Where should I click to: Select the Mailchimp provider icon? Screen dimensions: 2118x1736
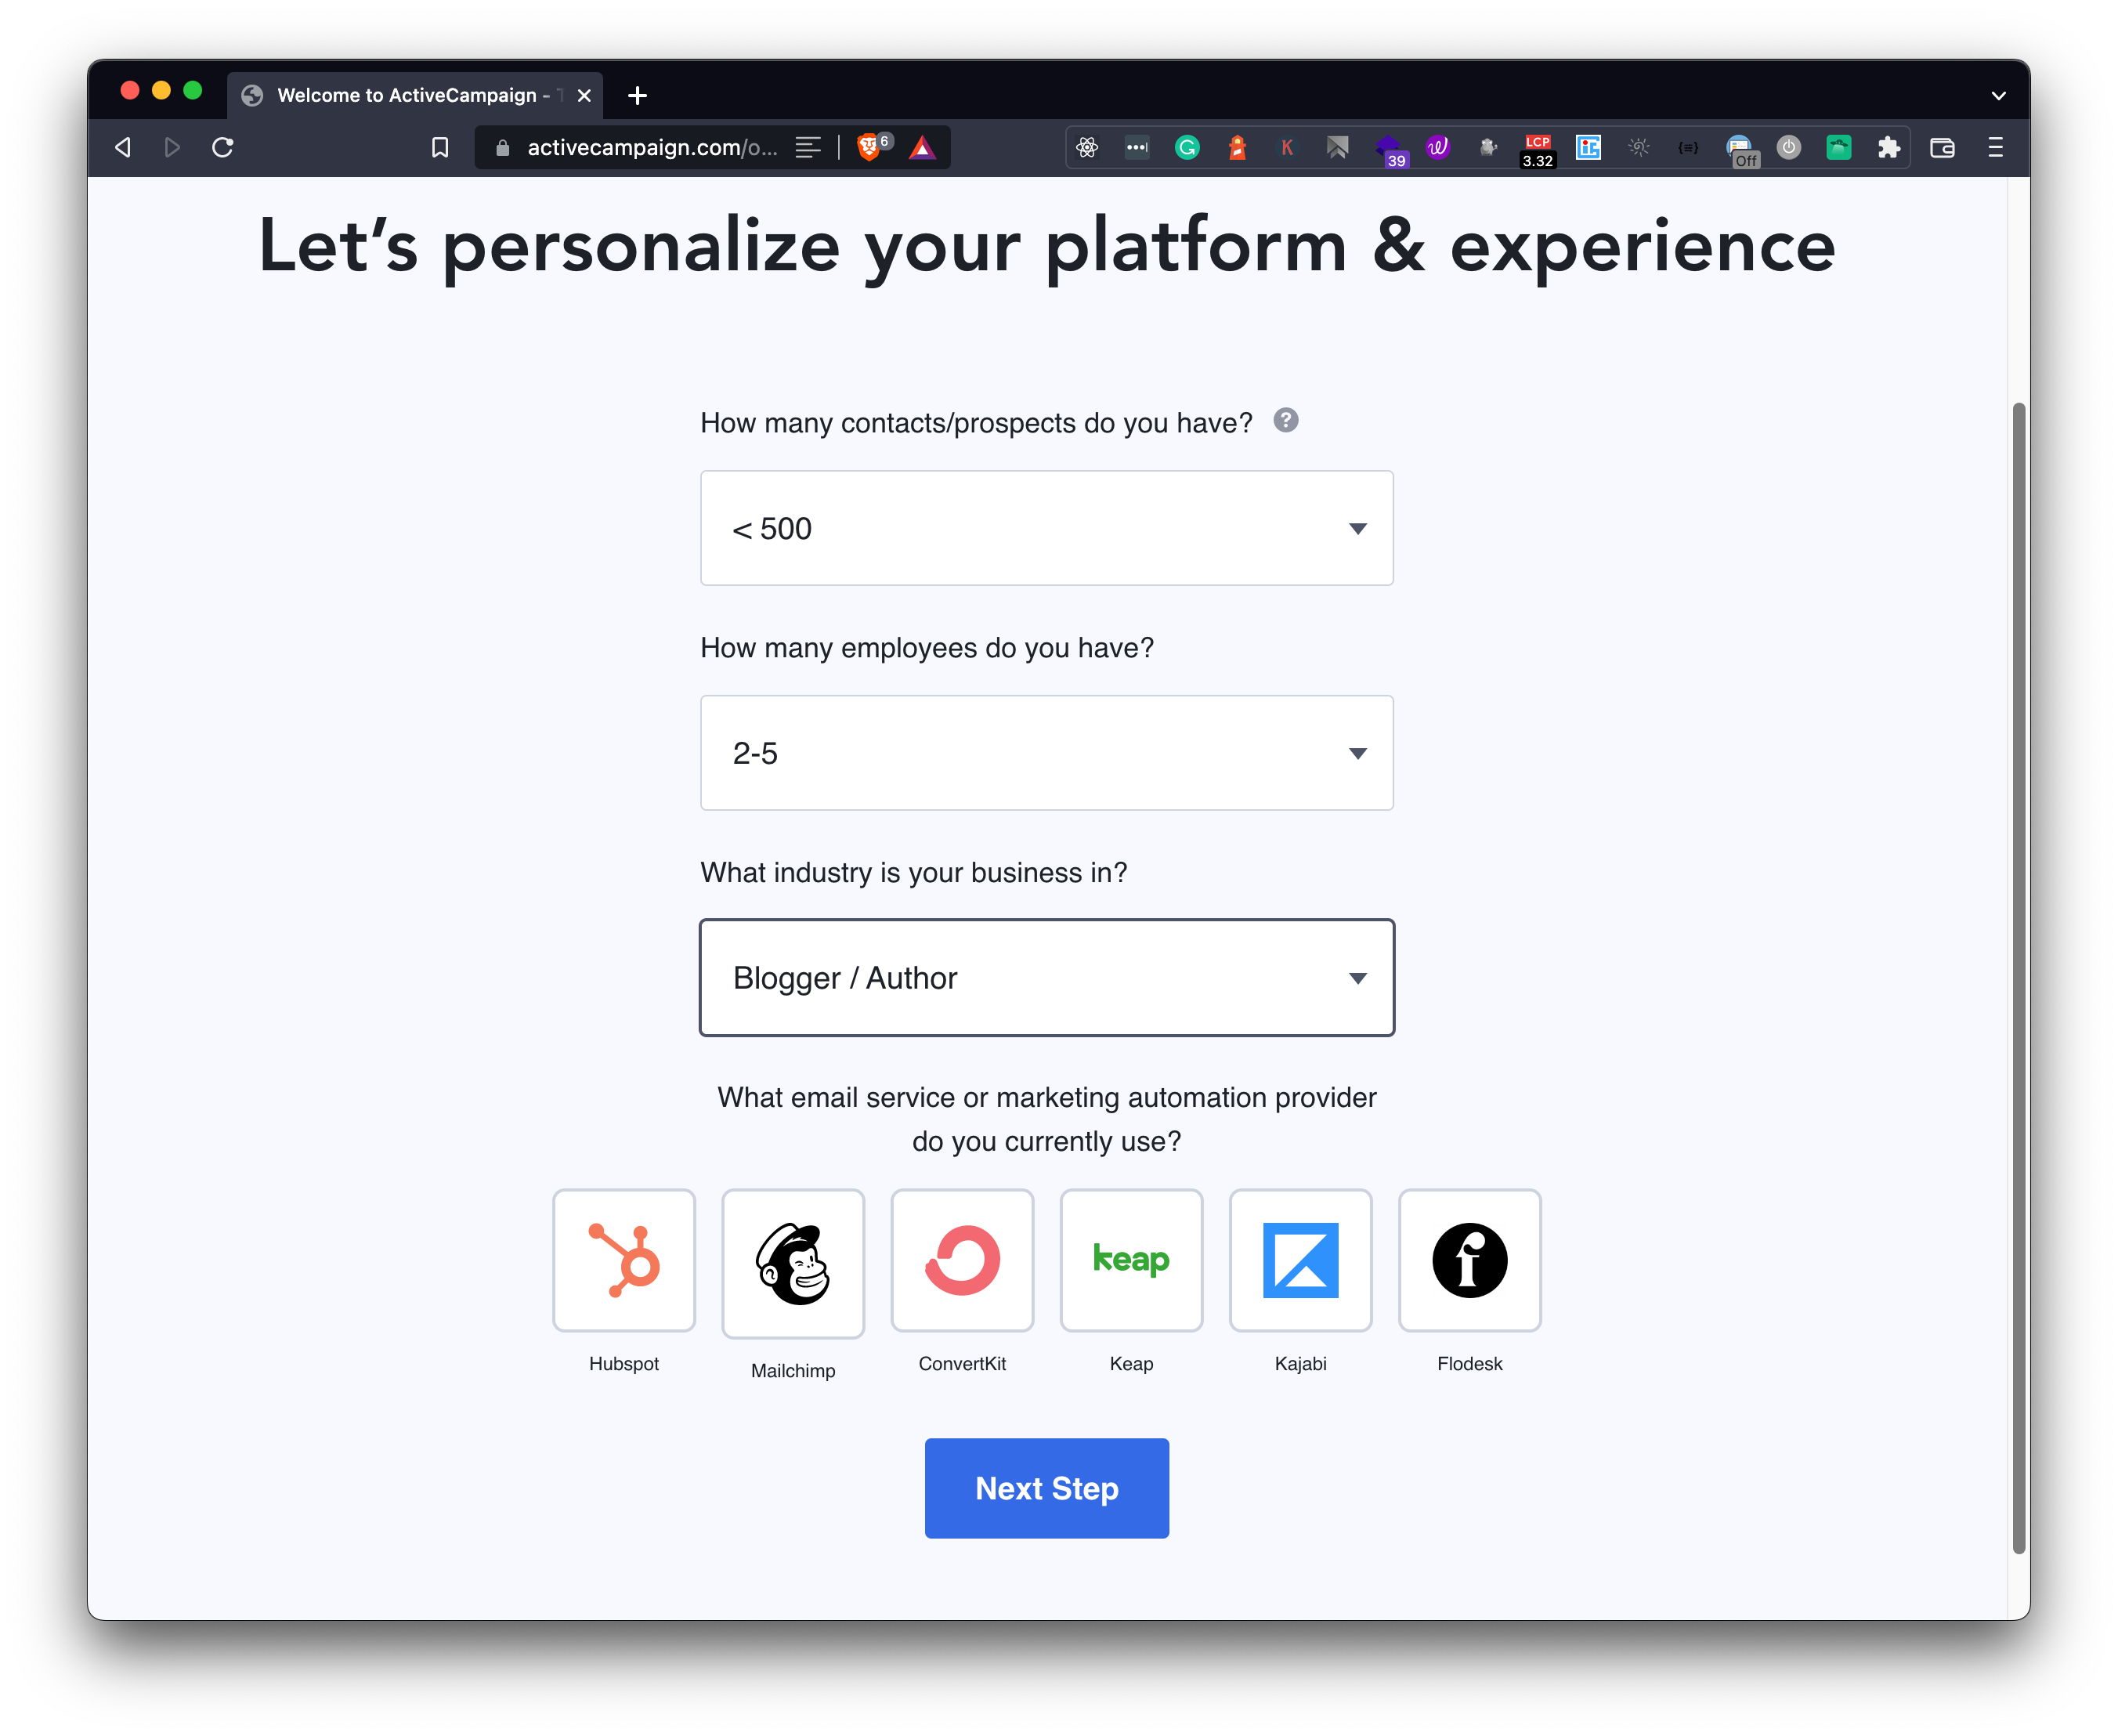click(x=793, y=1260)
